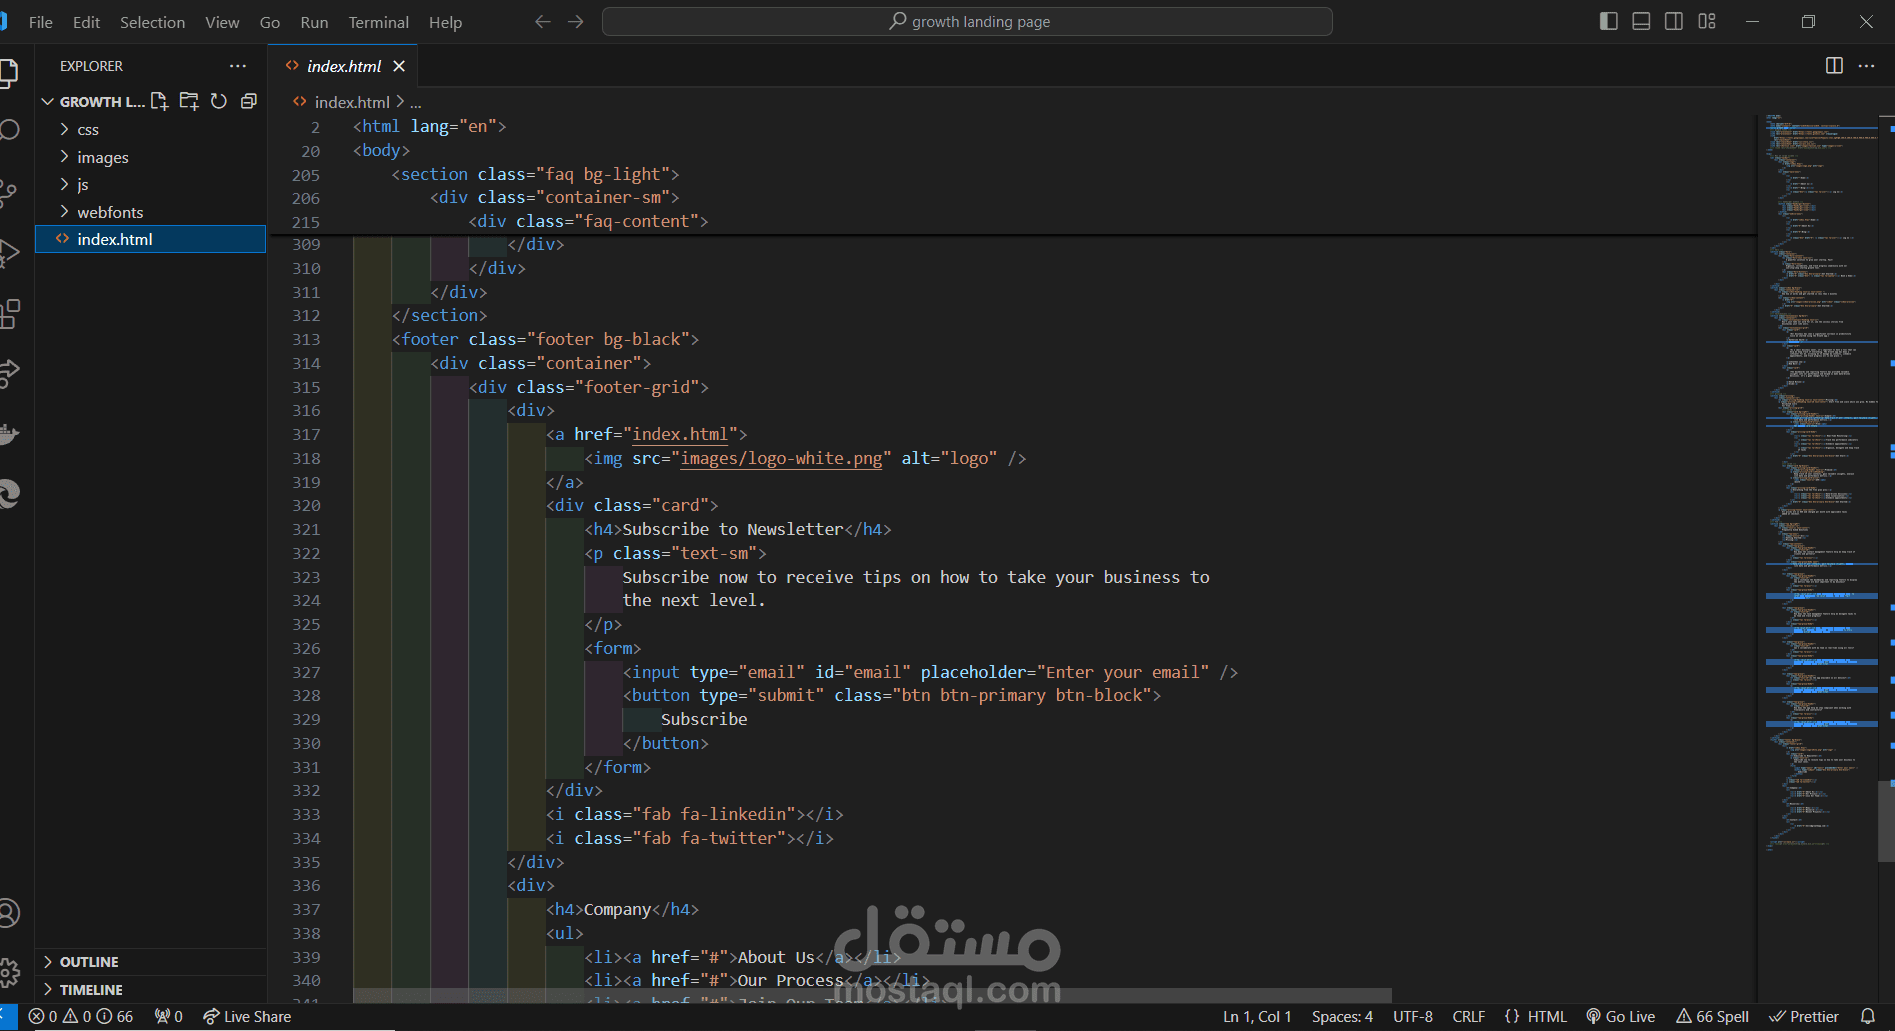Create a new file in the explorer
Screen dimensions: 1895x1031
(x=160, y=101)
